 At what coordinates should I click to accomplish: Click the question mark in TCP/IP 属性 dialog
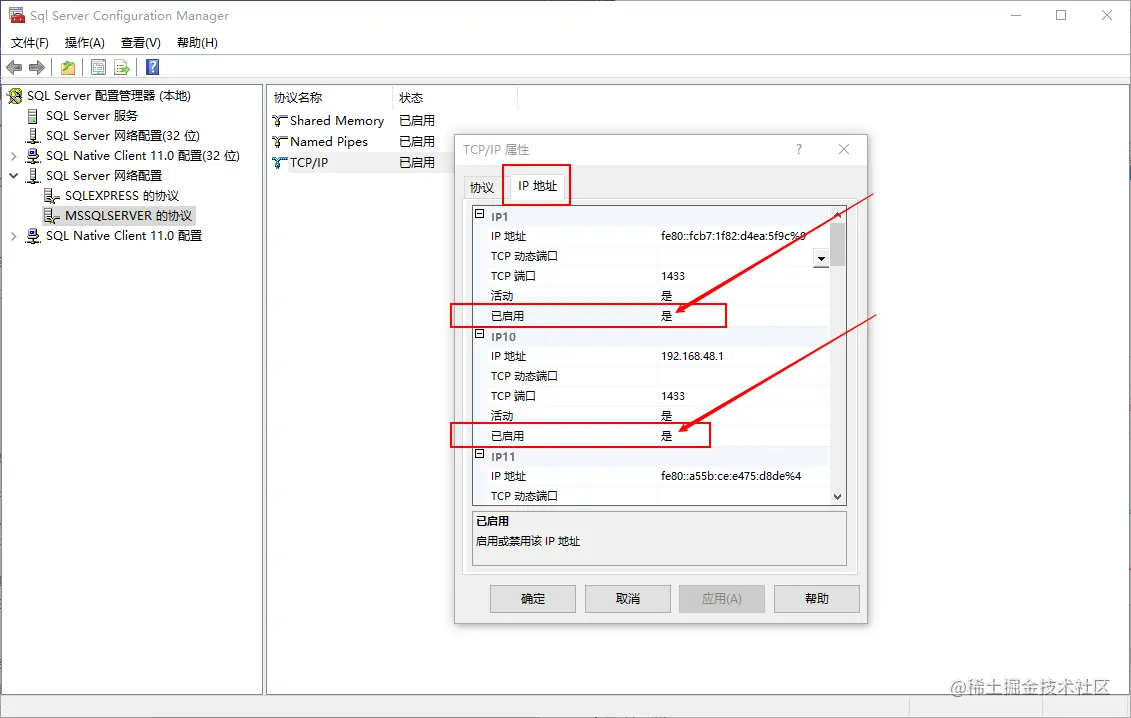click(798, 149)
